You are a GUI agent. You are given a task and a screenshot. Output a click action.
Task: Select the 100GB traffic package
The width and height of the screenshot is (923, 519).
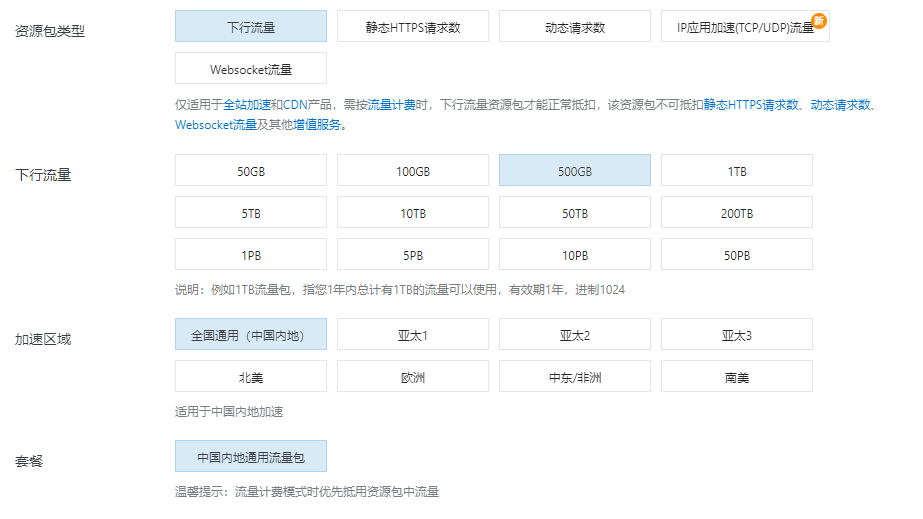pyautogui.click(x=412, y=171)
